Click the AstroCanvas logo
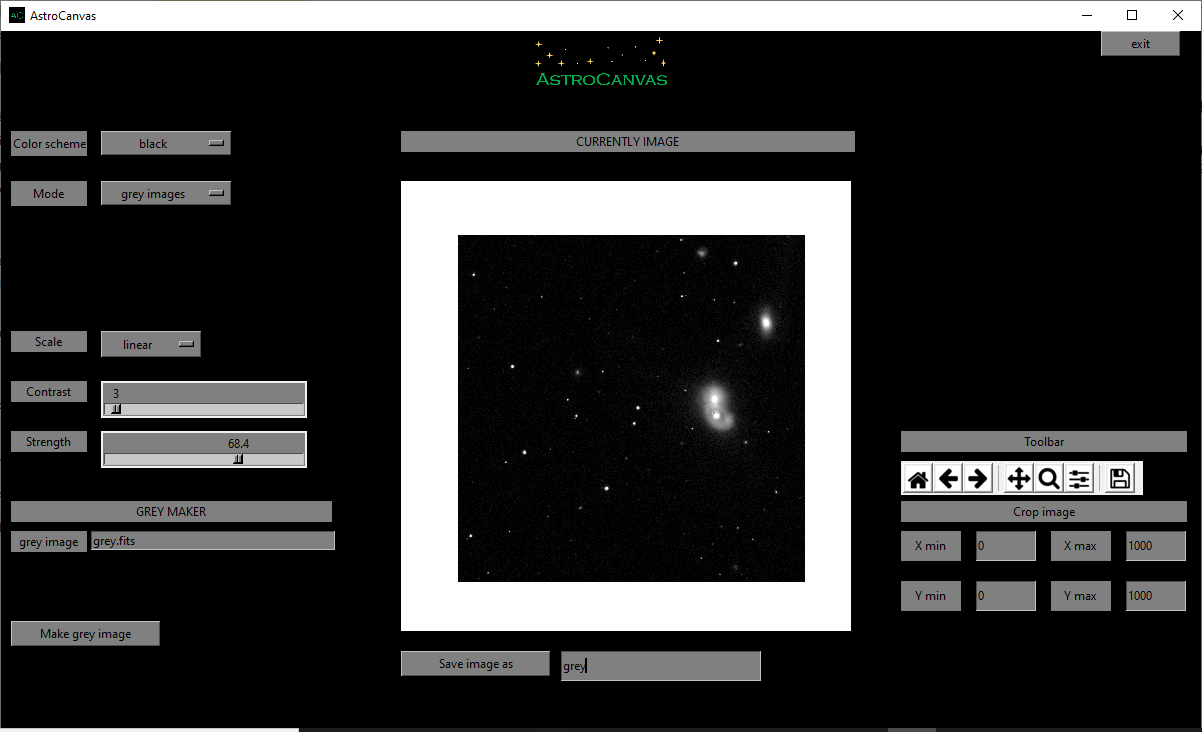The height and width of the screenshot is (732, 1202). pyautogui.click(x=601, y=63)
